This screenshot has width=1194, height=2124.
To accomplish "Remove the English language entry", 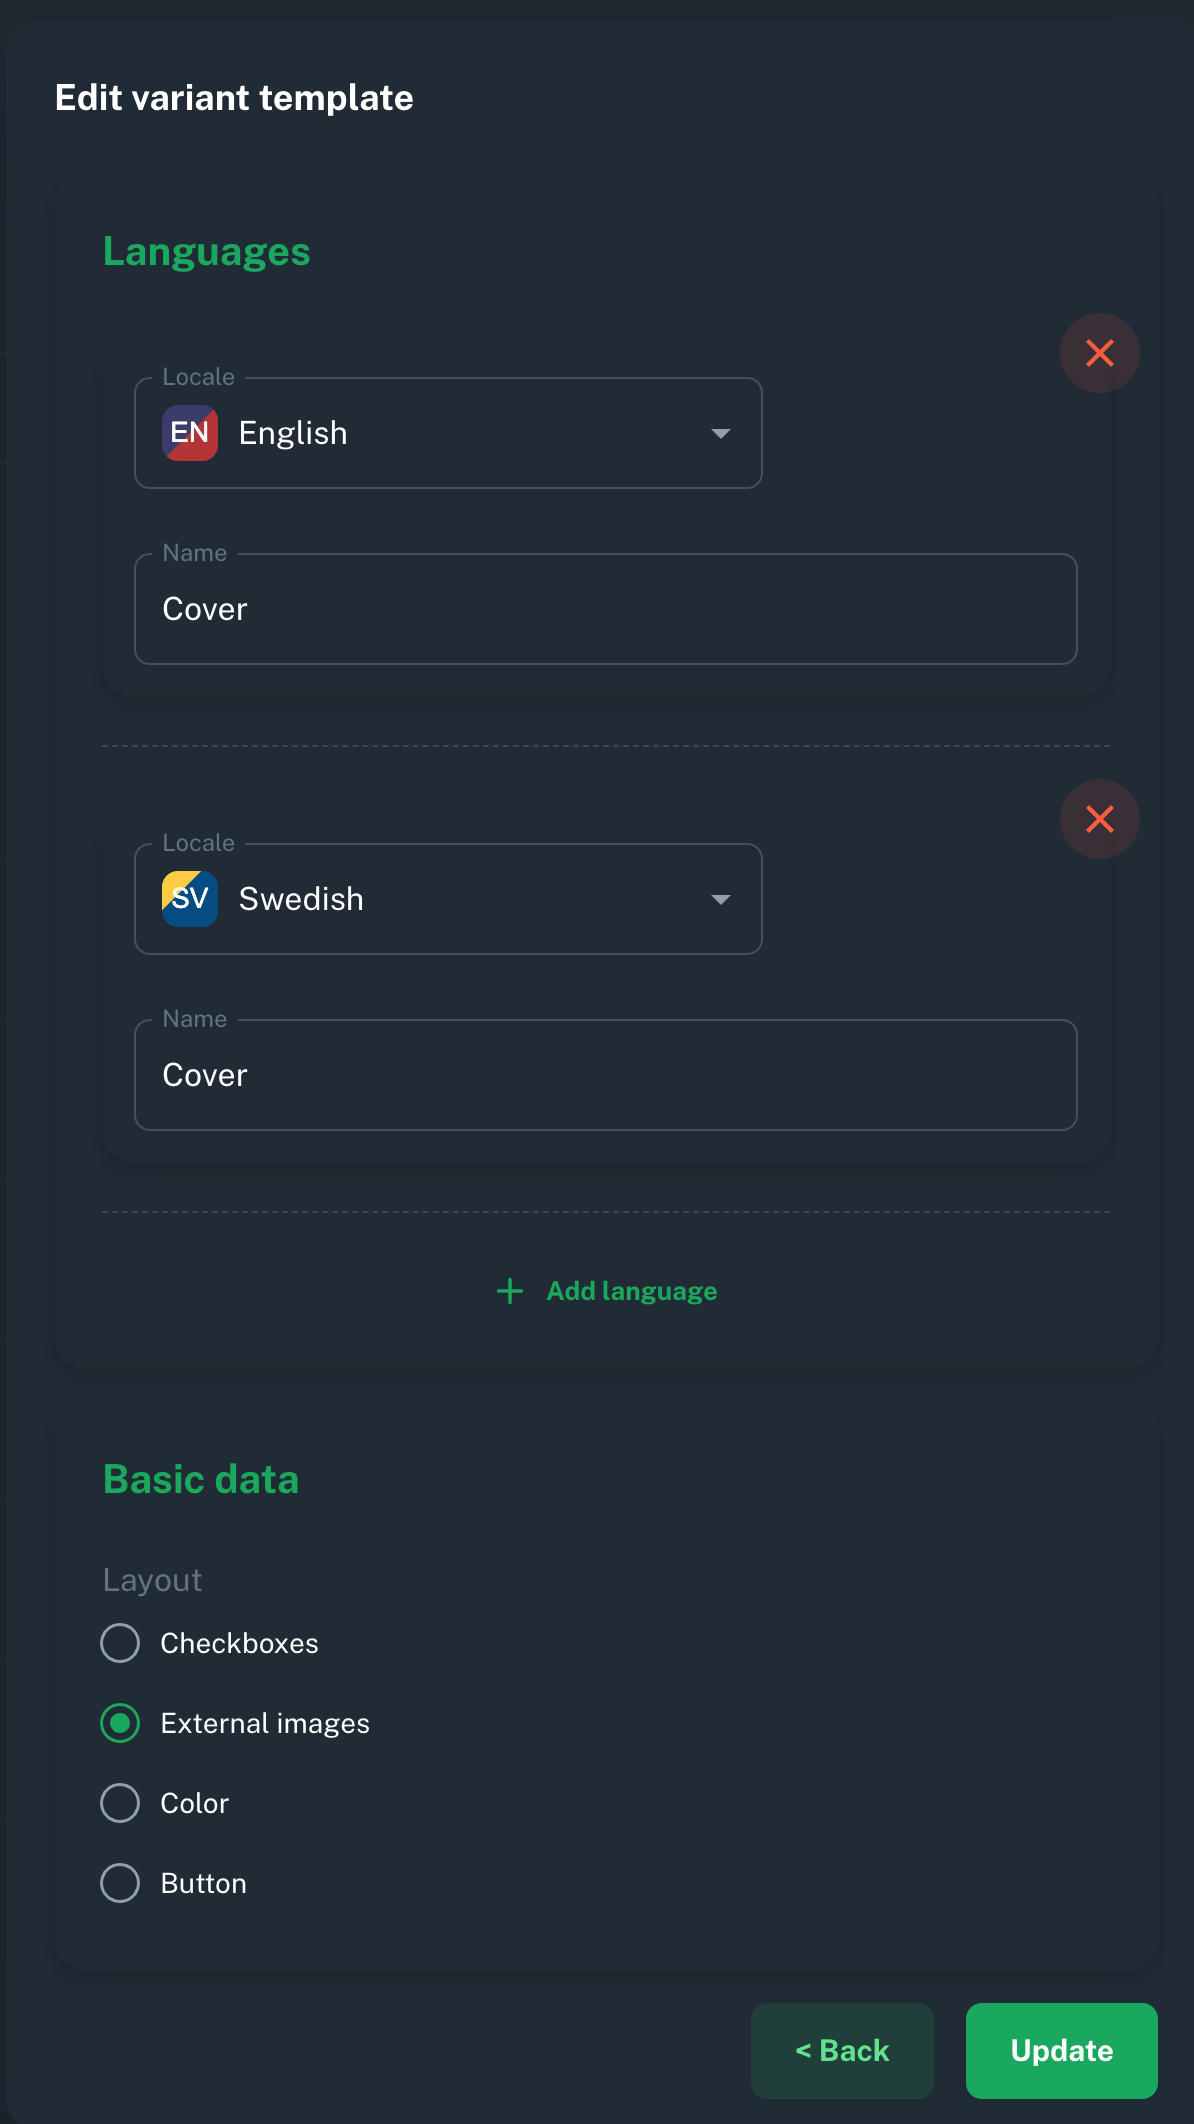I will 1100,353.
